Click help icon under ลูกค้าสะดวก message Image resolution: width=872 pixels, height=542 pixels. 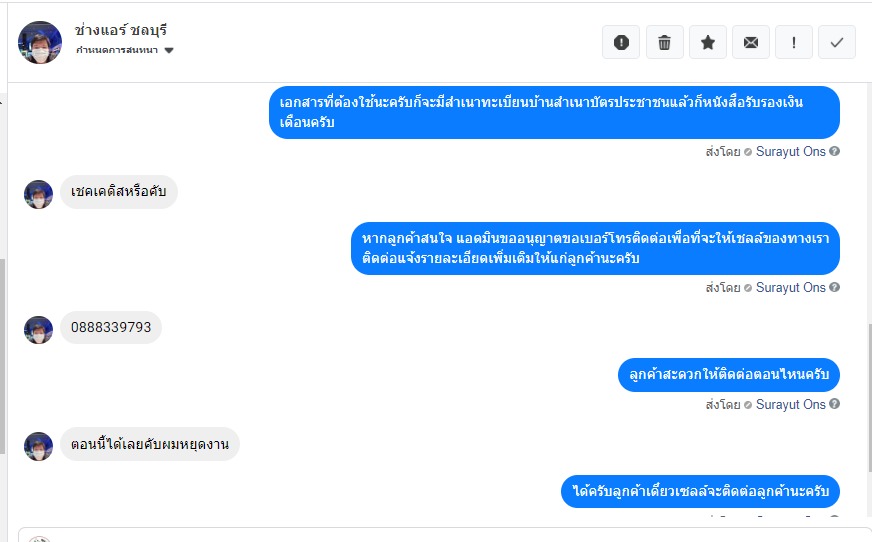(x=834, y=405)
